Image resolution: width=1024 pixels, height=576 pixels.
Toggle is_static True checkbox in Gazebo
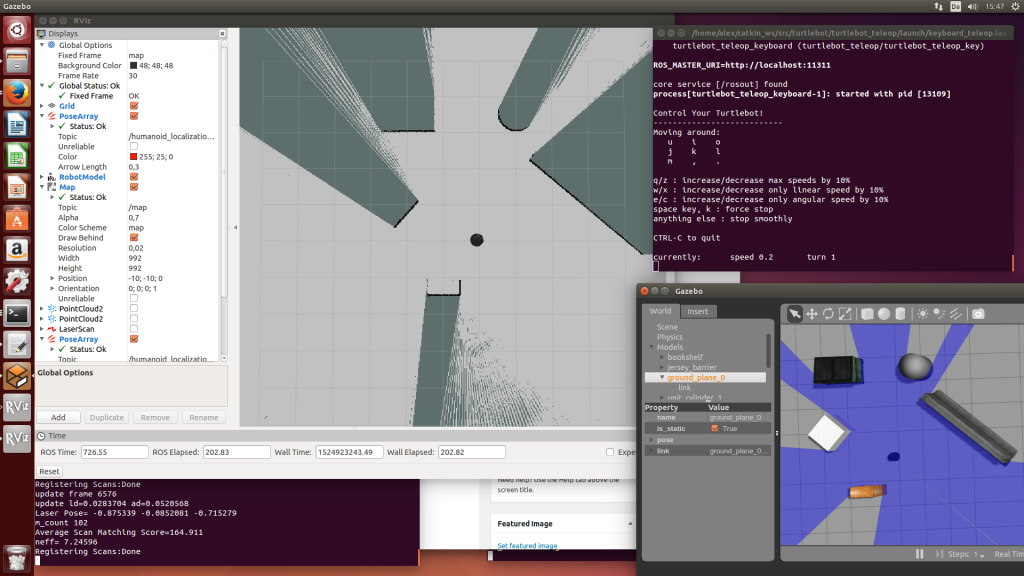coord(714,428)
